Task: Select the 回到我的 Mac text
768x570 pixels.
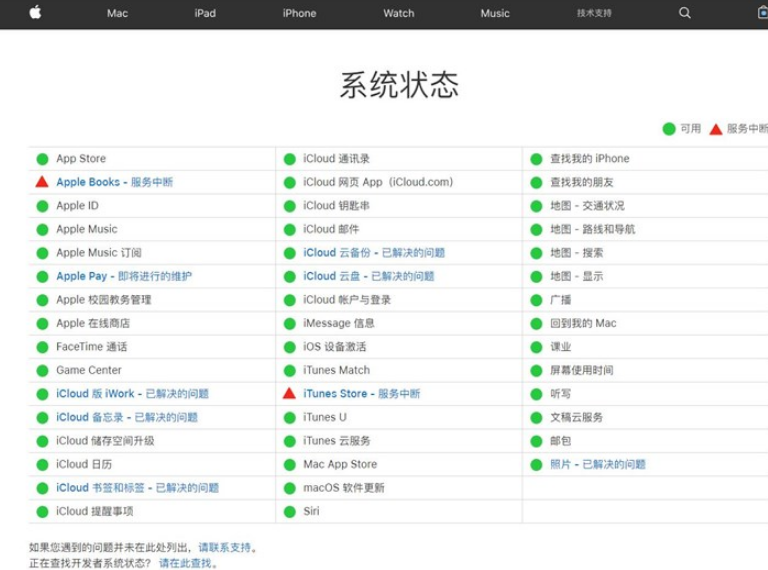Action: click(x=583, y=323)
